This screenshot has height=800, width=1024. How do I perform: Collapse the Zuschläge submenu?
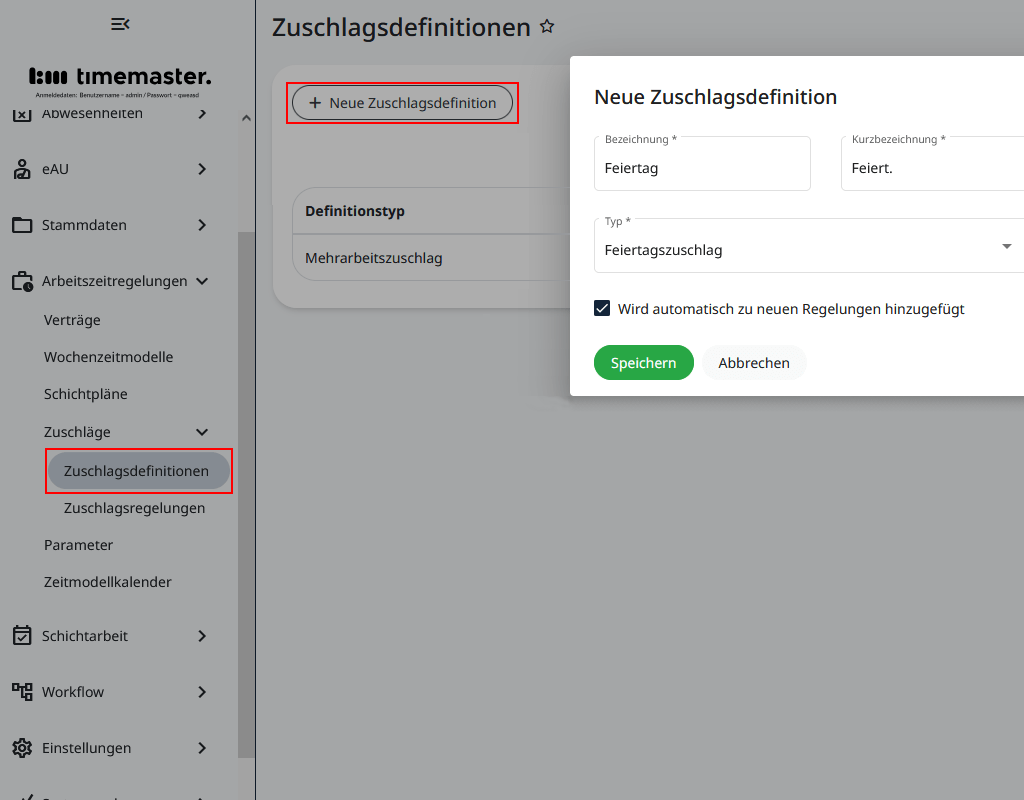point(202,431)
